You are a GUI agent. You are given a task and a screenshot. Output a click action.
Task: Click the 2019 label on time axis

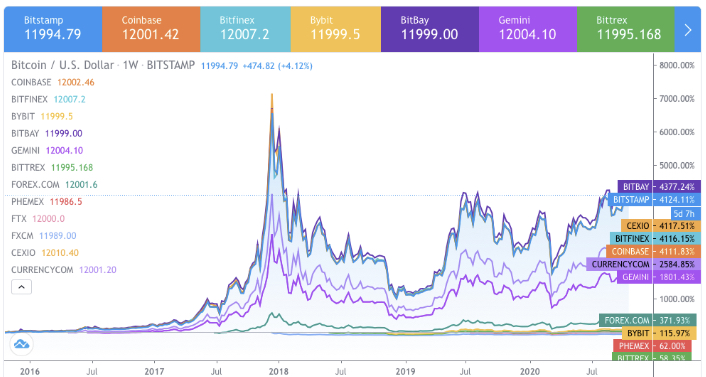tap(405, 372)
